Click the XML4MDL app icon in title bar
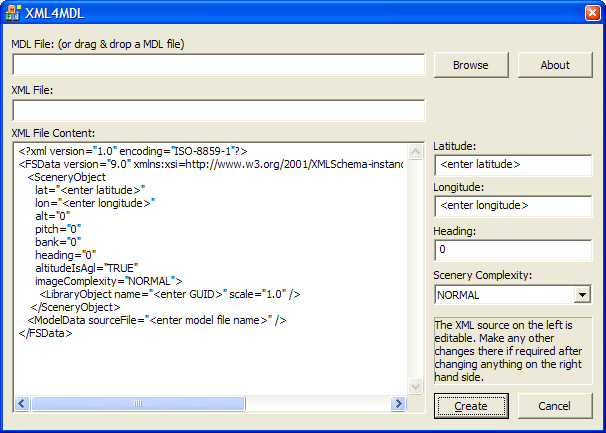 13,13
